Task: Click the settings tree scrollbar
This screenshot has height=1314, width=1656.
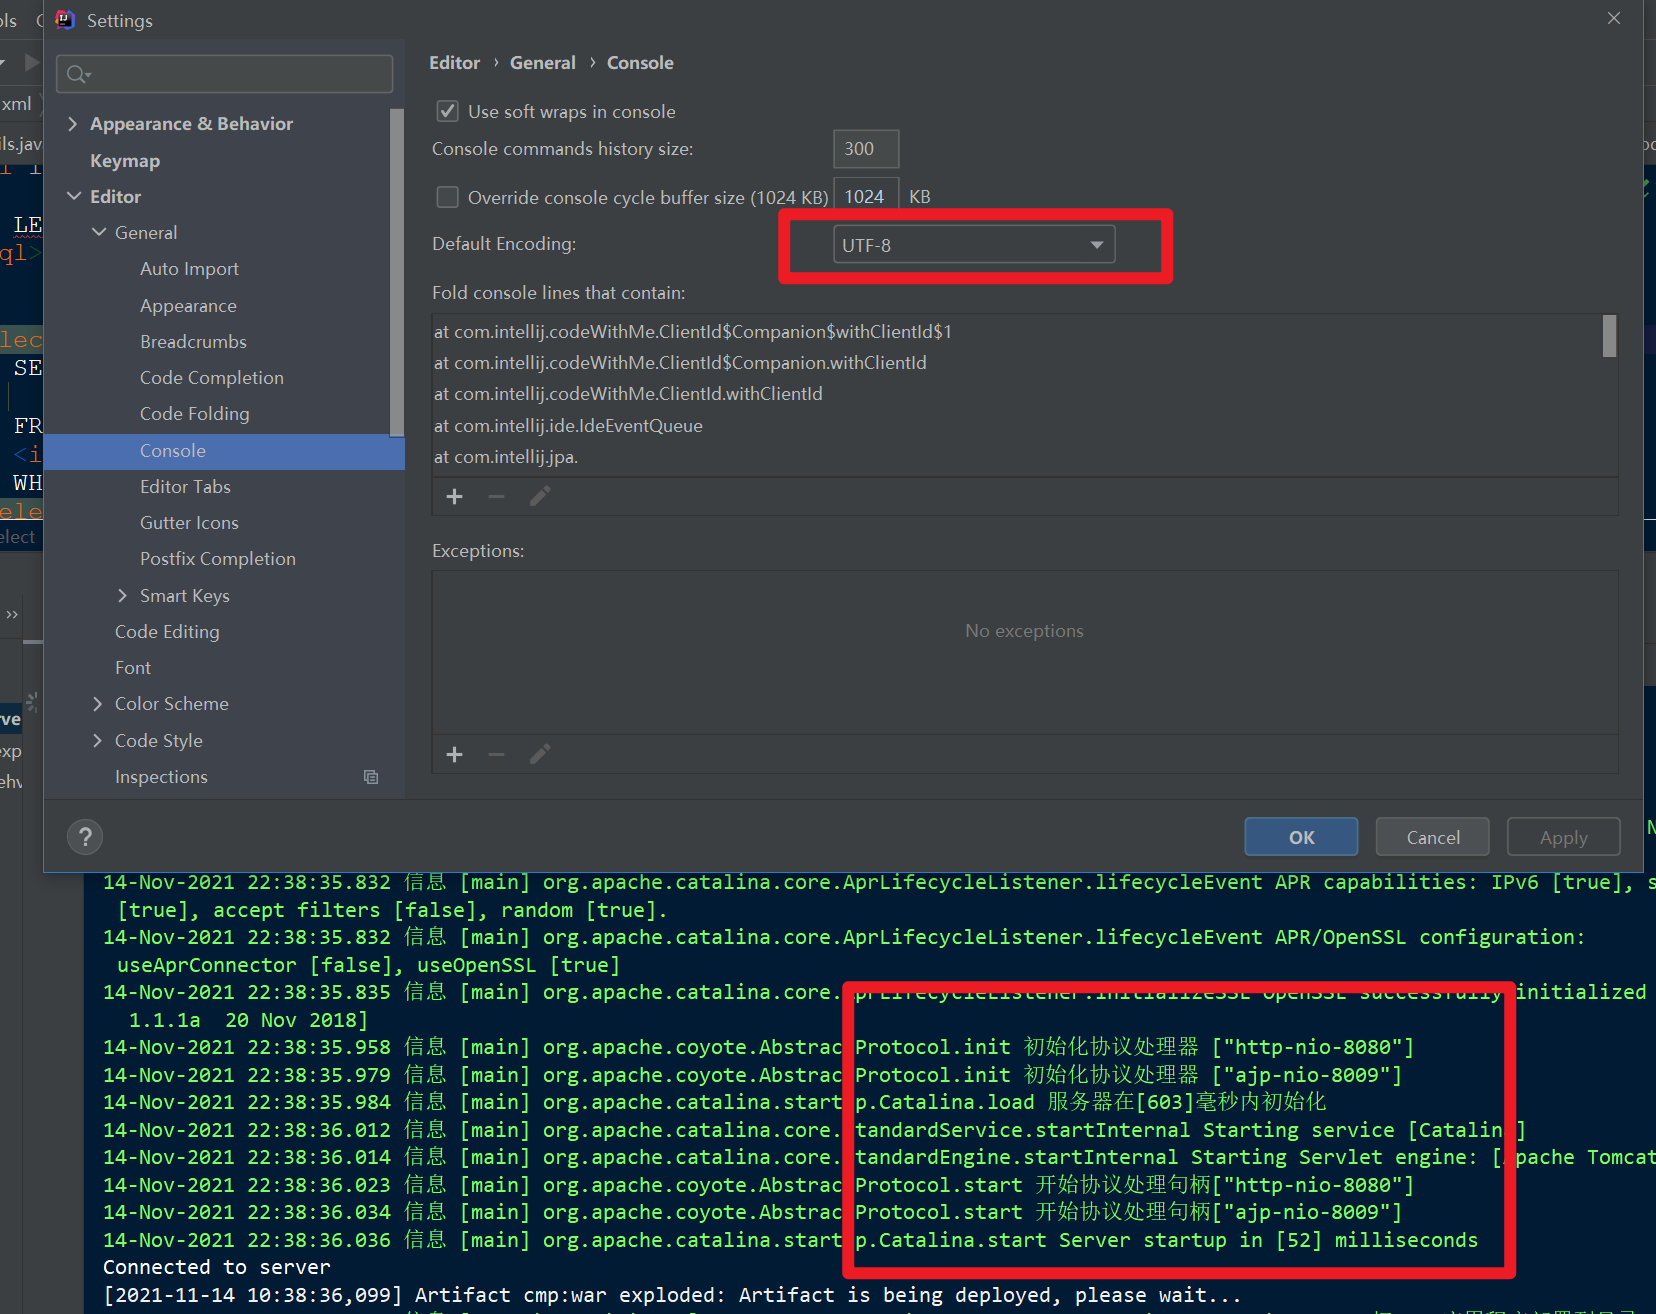Action: click(396, 272)
